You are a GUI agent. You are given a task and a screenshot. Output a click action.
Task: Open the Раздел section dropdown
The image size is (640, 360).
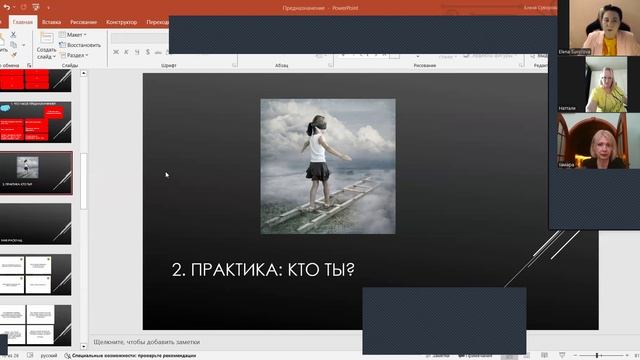tap(74, 55)
